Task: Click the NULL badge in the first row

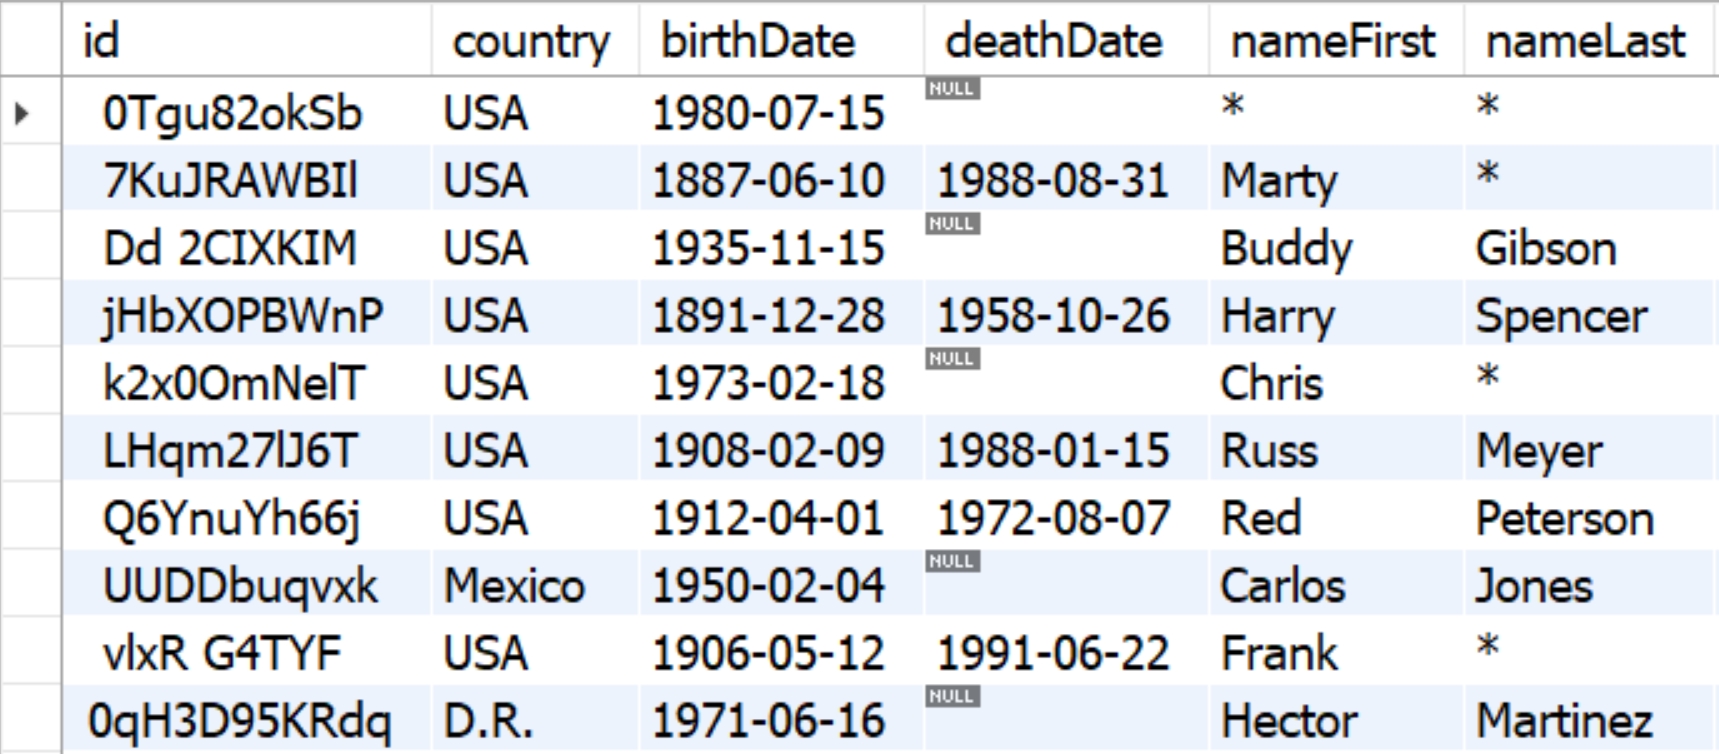Action: [951, 89]
